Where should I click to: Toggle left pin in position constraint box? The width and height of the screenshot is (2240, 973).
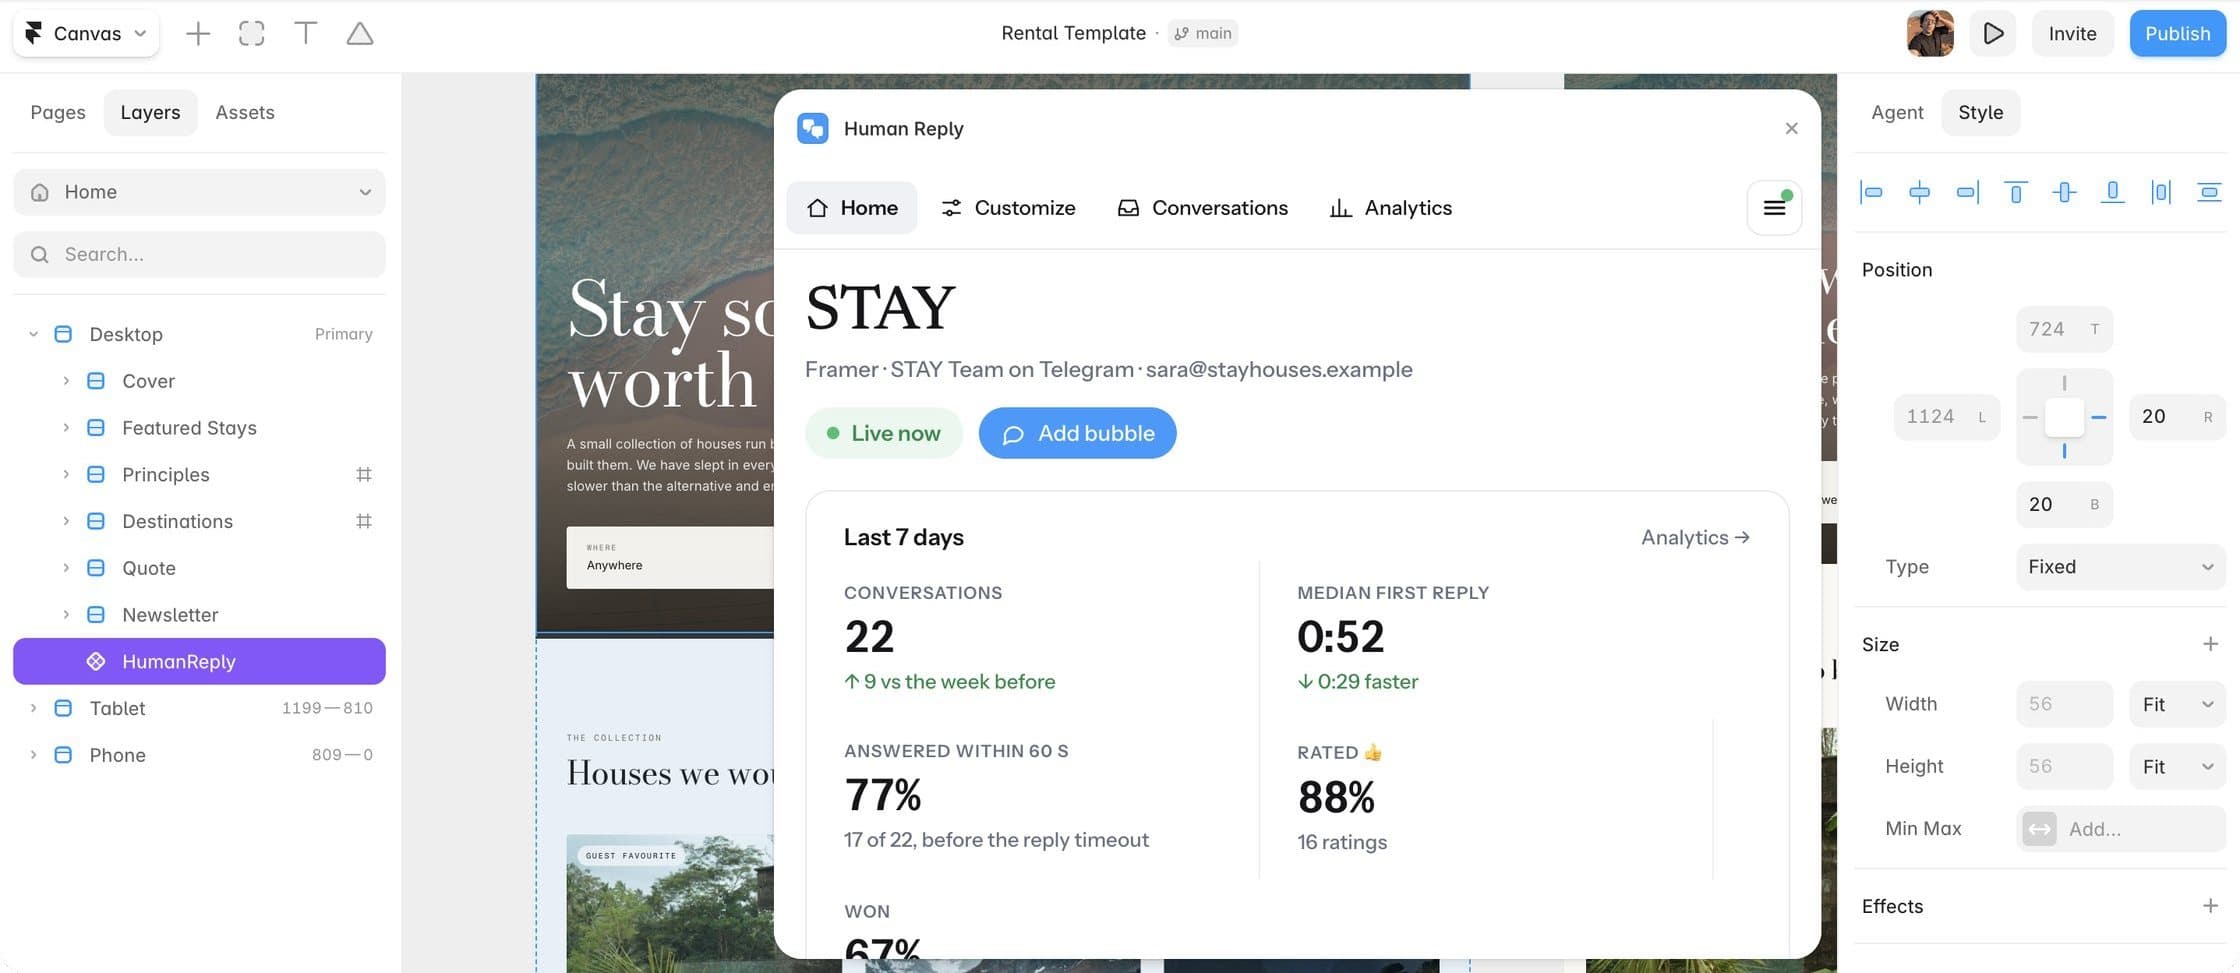point(2030,417)
